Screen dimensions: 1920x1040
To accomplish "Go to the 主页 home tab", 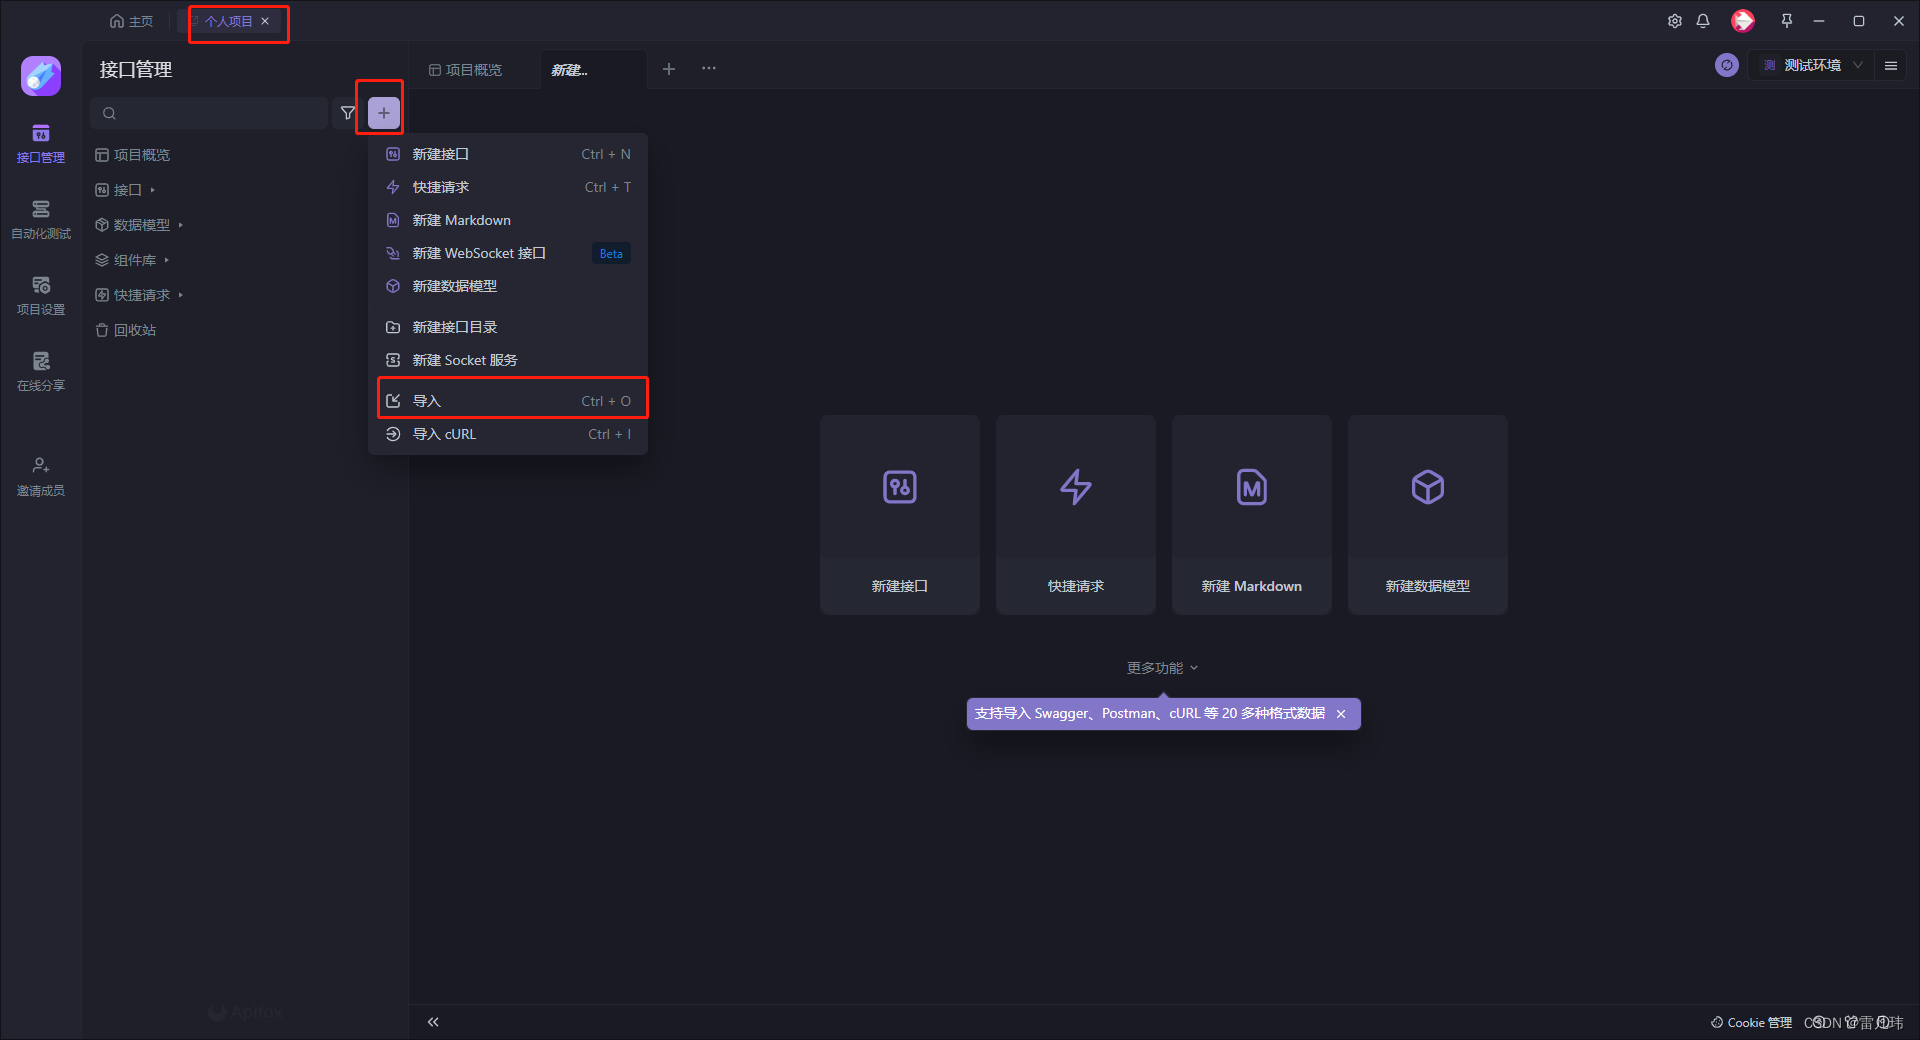I will 131,21.
